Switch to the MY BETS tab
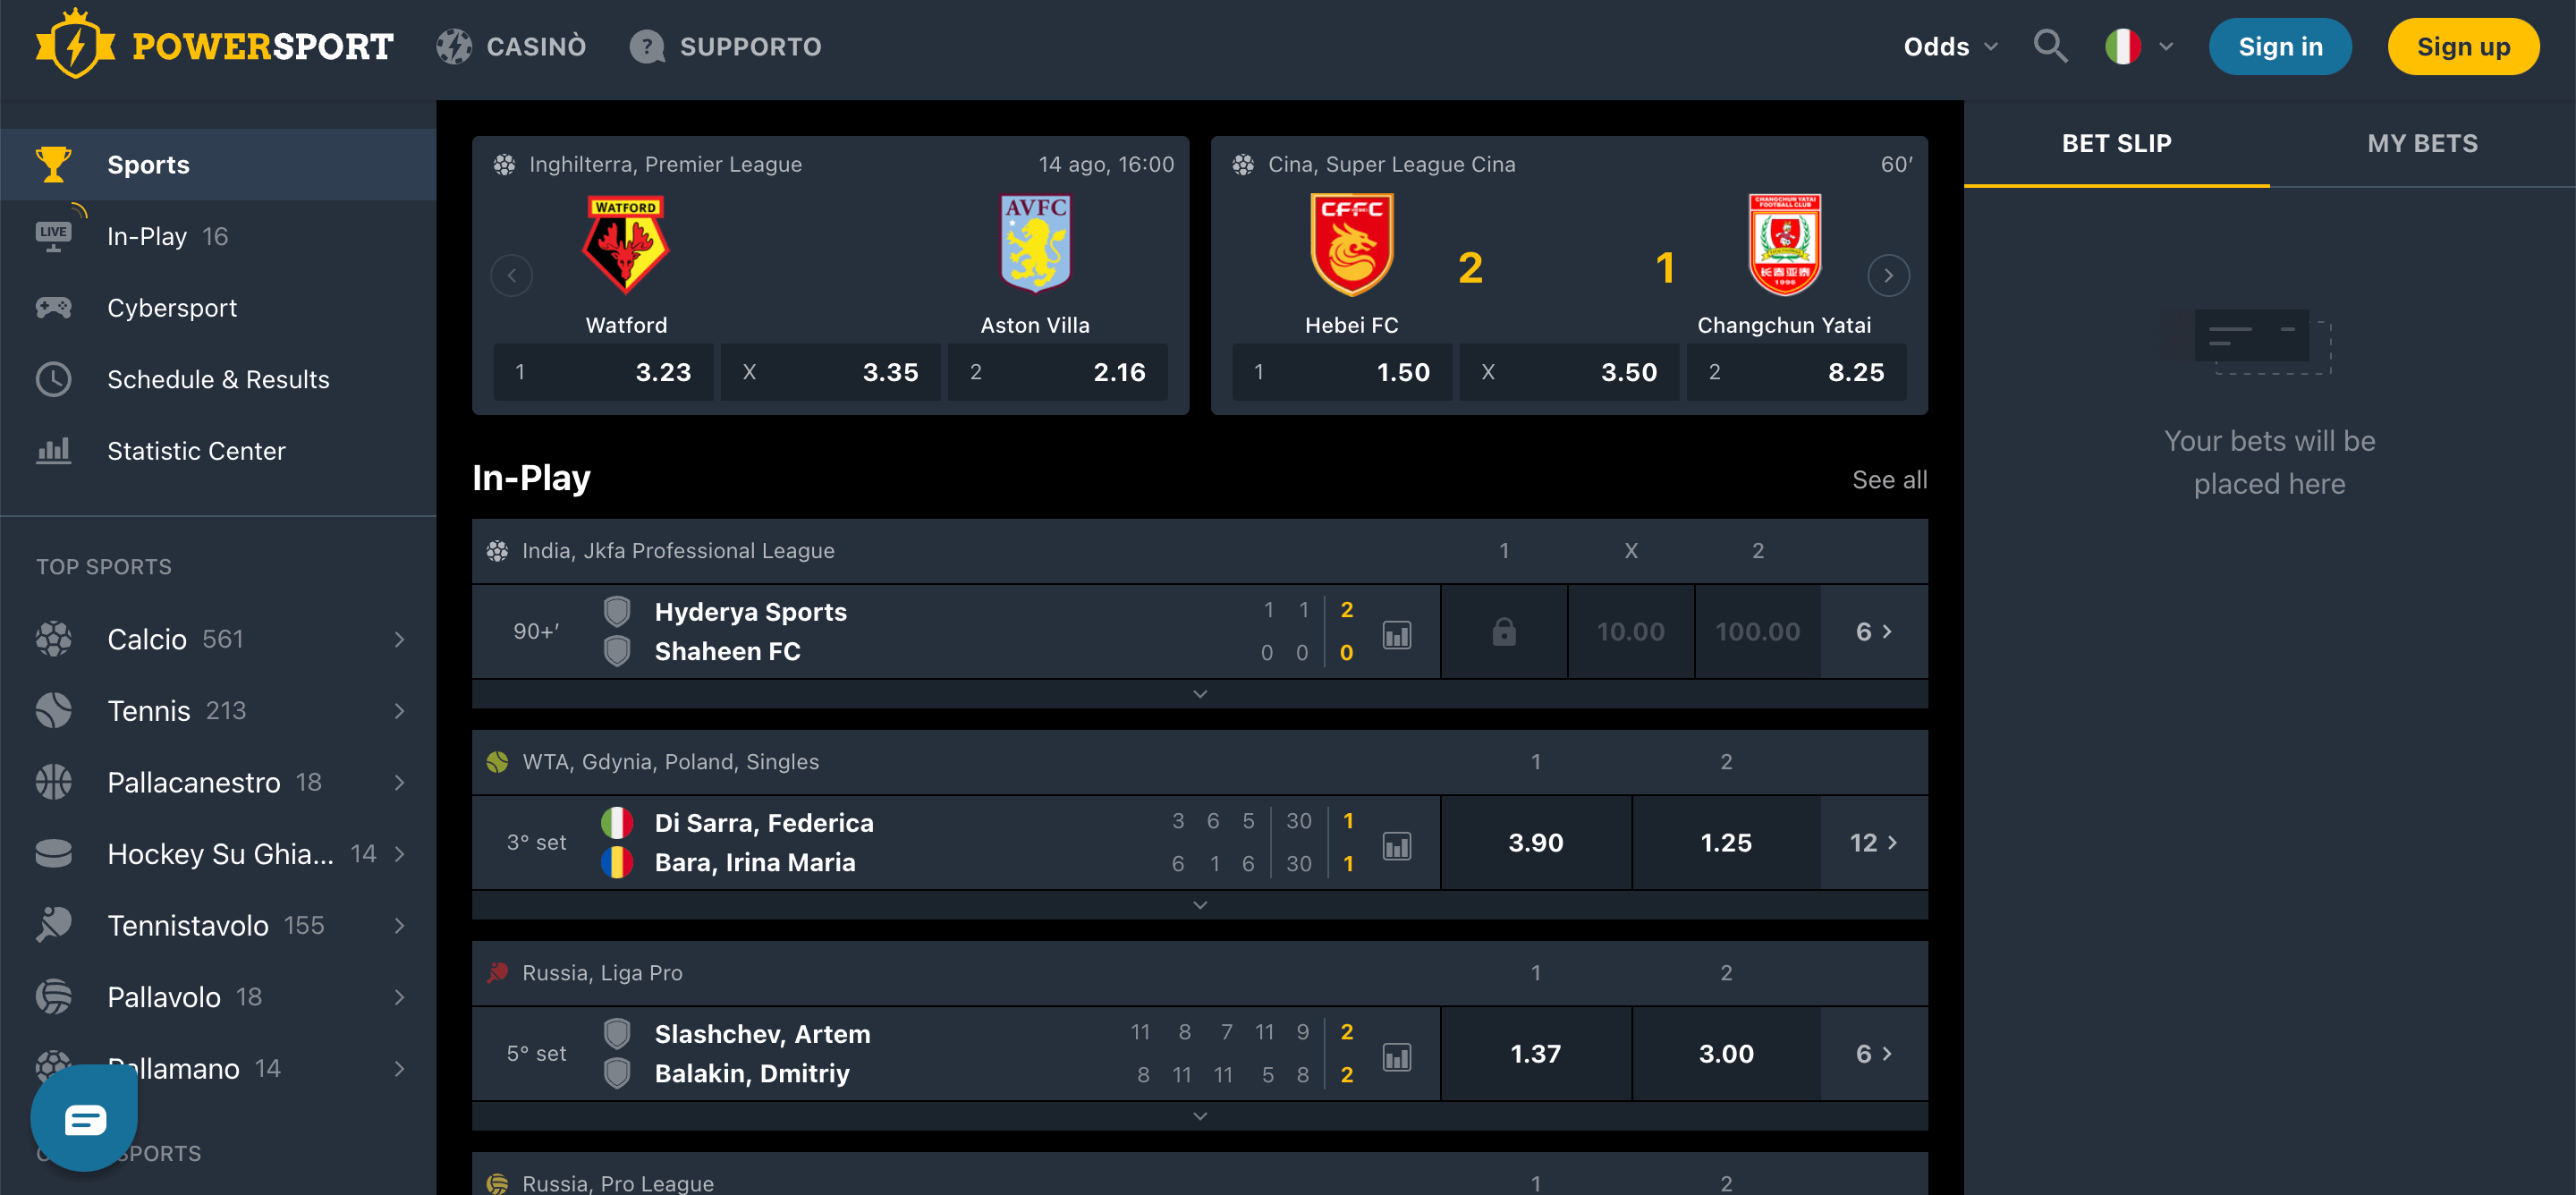2576x1195 pixels. click(x=2423, y=143)
